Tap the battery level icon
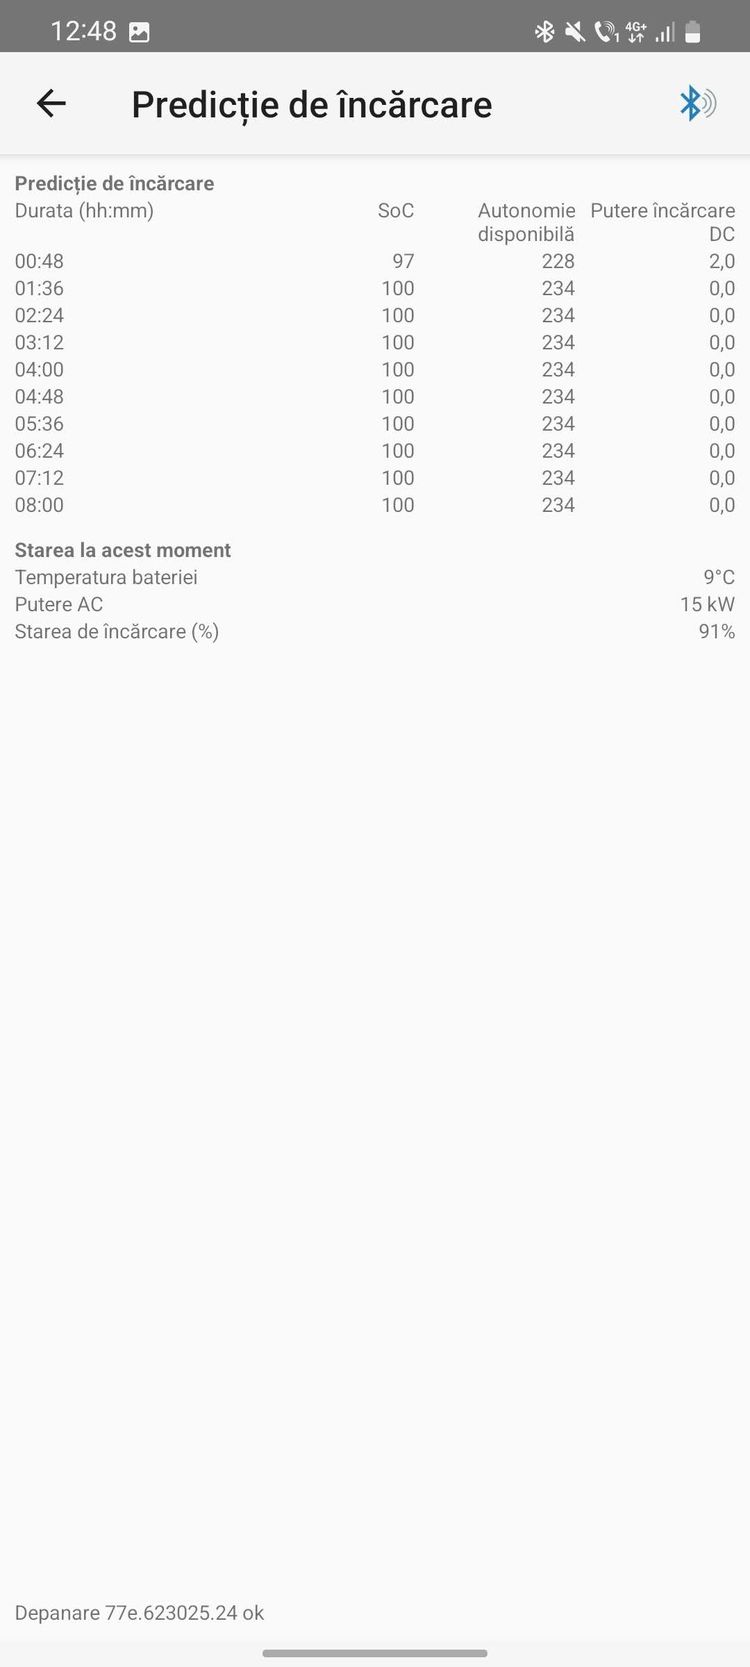 [x=693, y=32]
